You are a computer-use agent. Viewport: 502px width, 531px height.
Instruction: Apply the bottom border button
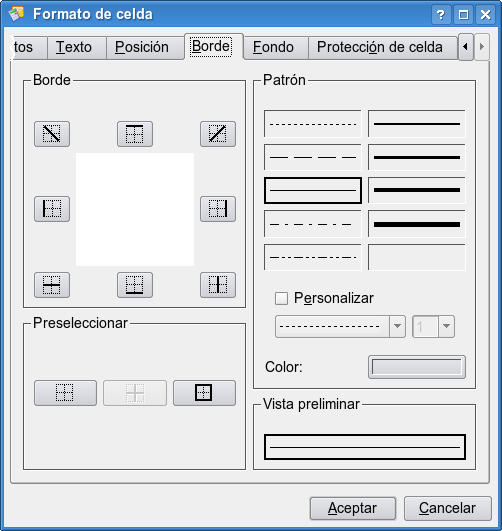pos(135,285)
